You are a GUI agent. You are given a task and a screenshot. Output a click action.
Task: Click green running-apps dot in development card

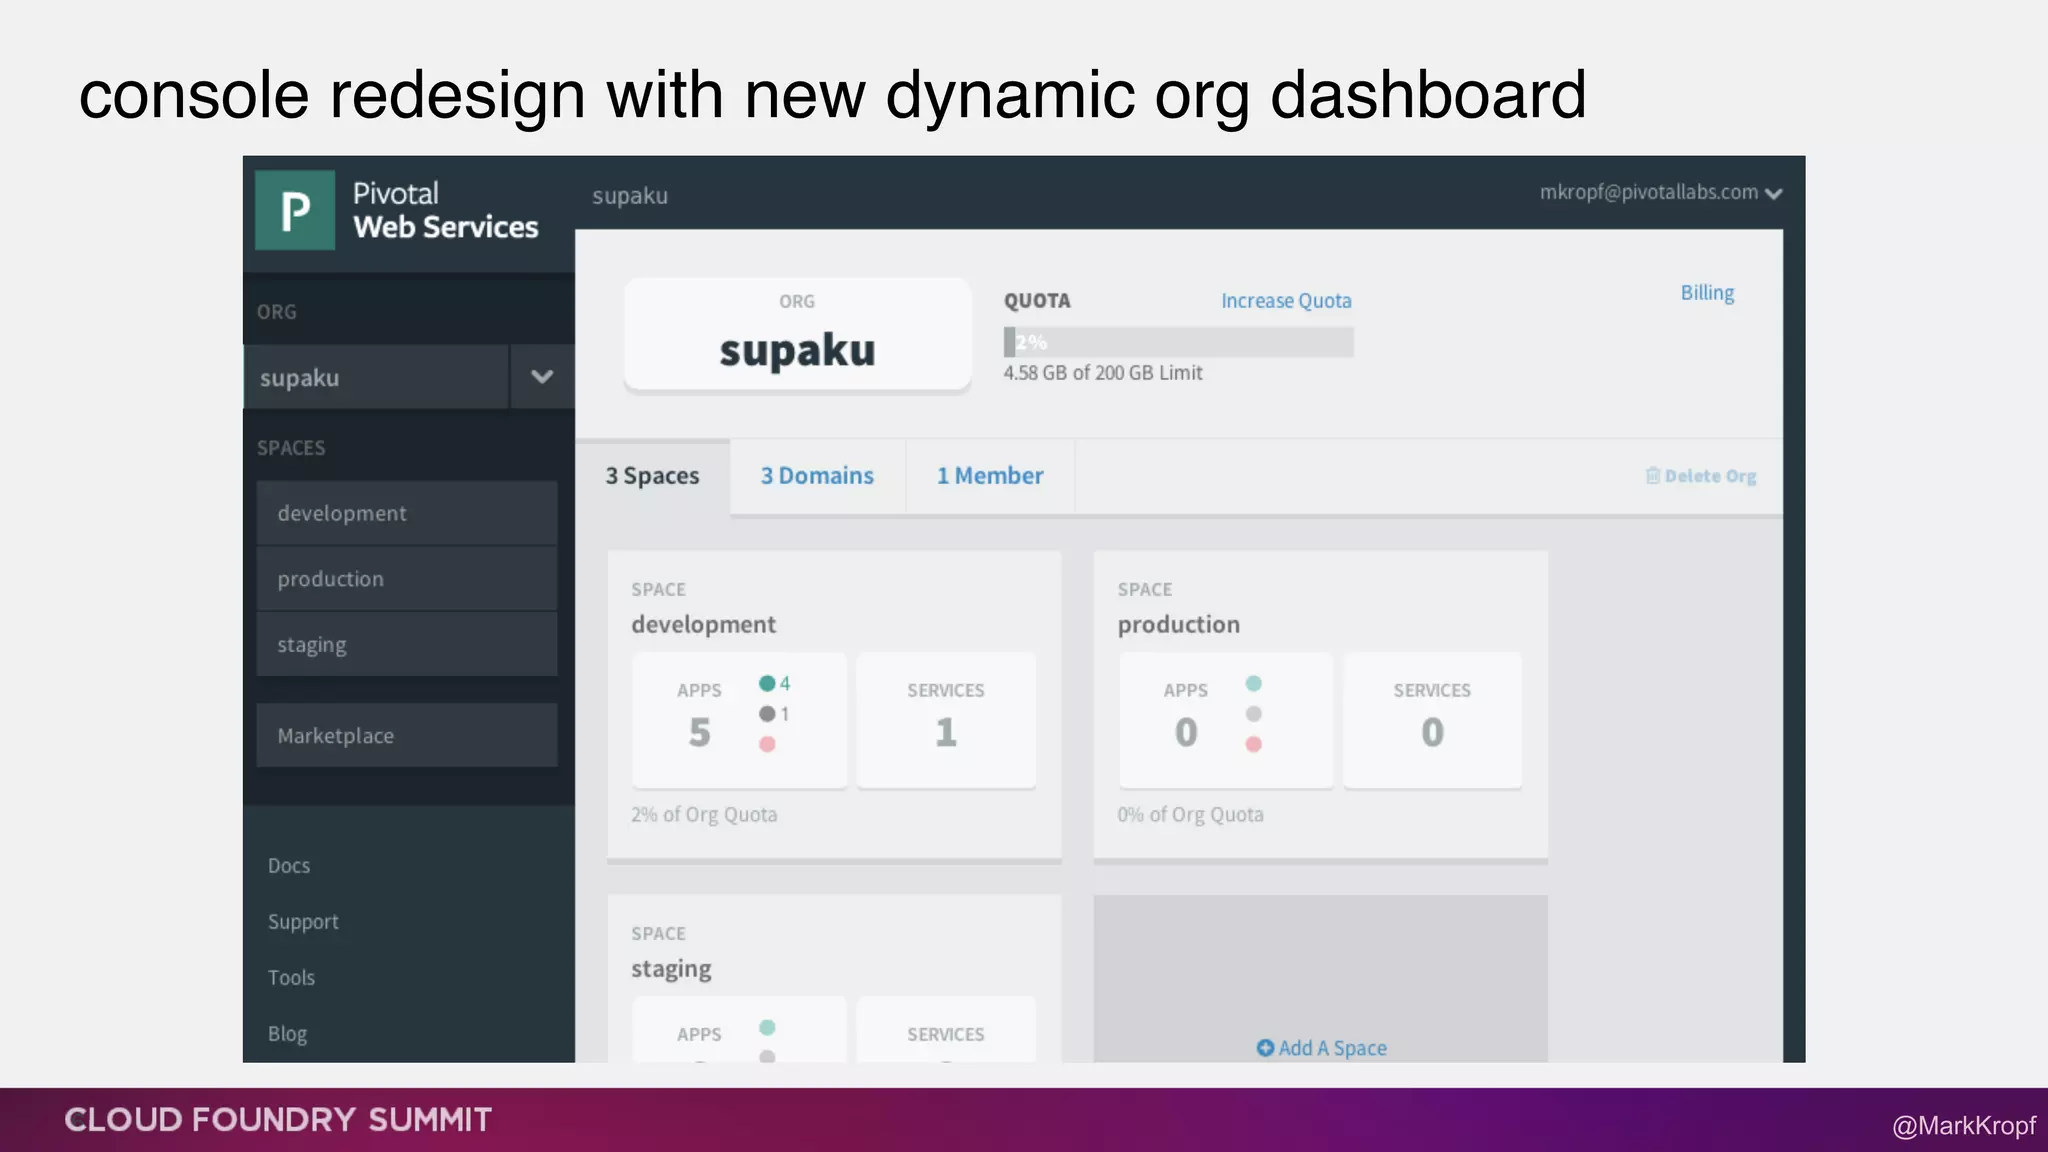(x=767, y=683)
